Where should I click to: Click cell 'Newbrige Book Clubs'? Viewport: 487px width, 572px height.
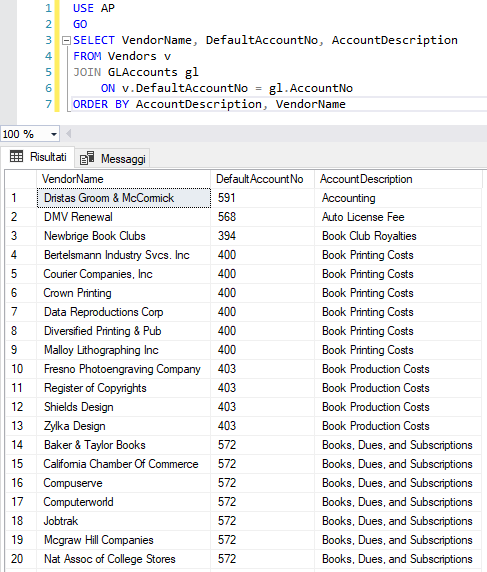coord(124,236)
